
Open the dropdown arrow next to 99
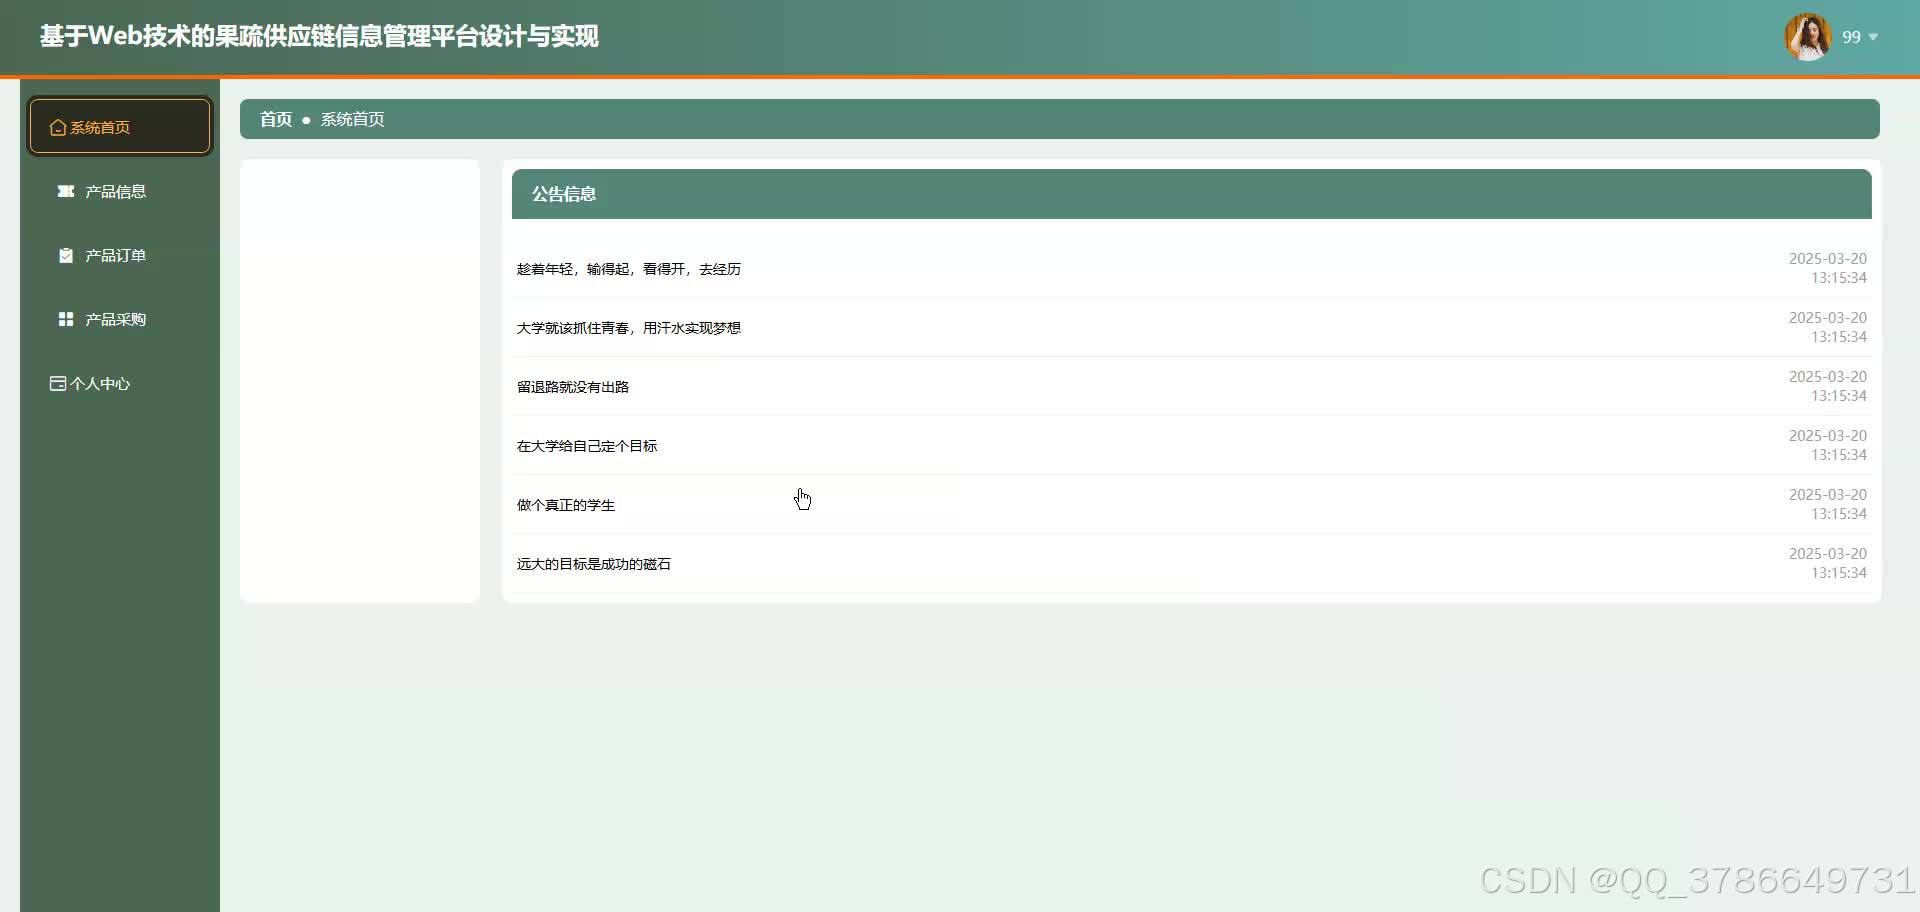click(x=1878, y=37)
